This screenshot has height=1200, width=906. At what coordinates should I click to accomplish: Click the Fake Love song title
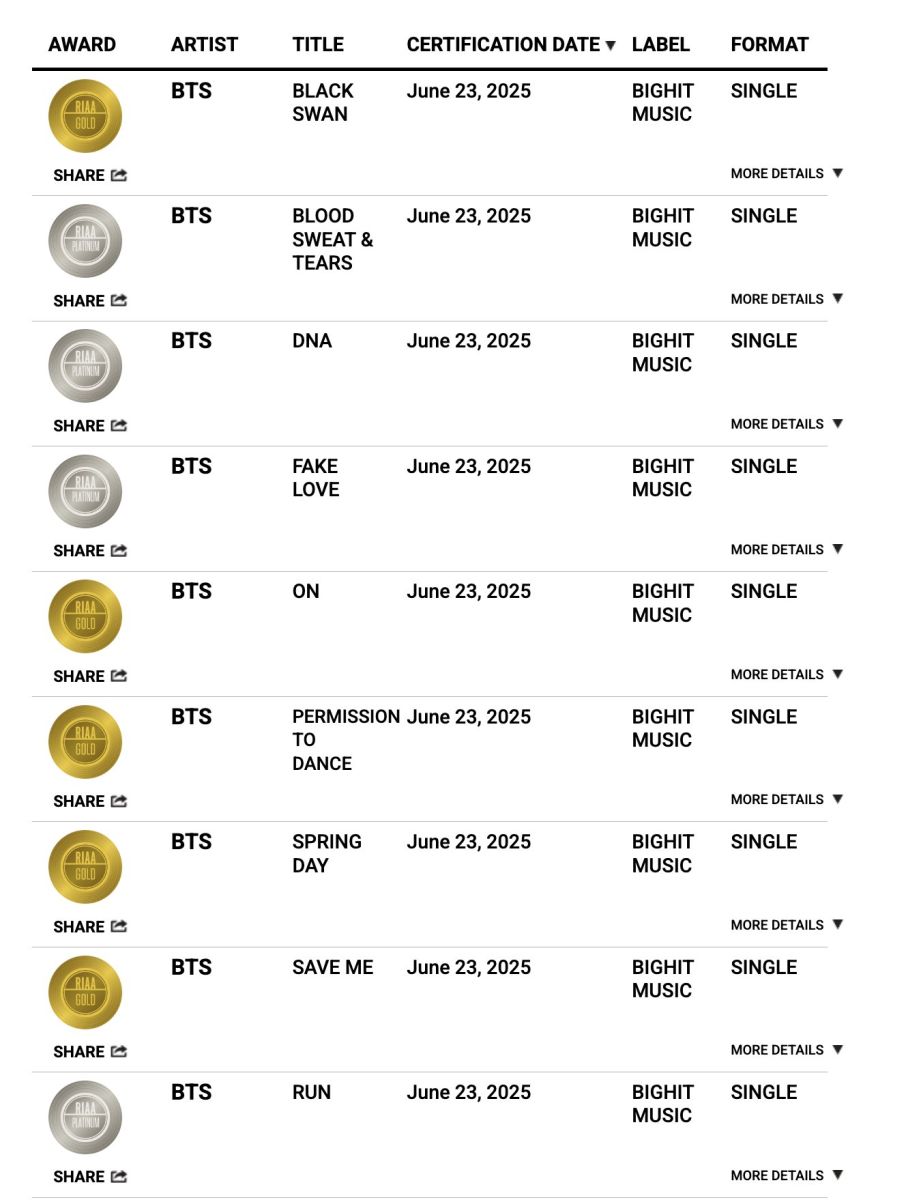[316, 478]
